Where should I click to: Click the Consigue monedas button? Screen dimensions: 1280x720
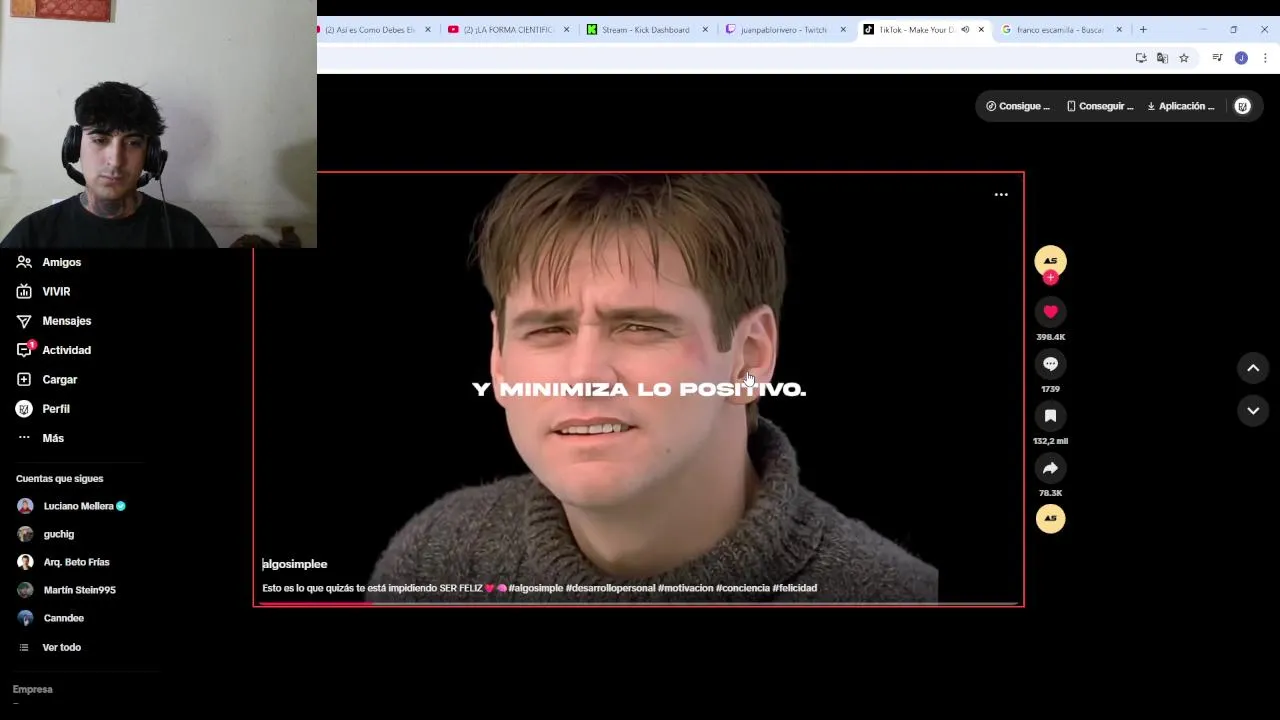(1018, 106)
